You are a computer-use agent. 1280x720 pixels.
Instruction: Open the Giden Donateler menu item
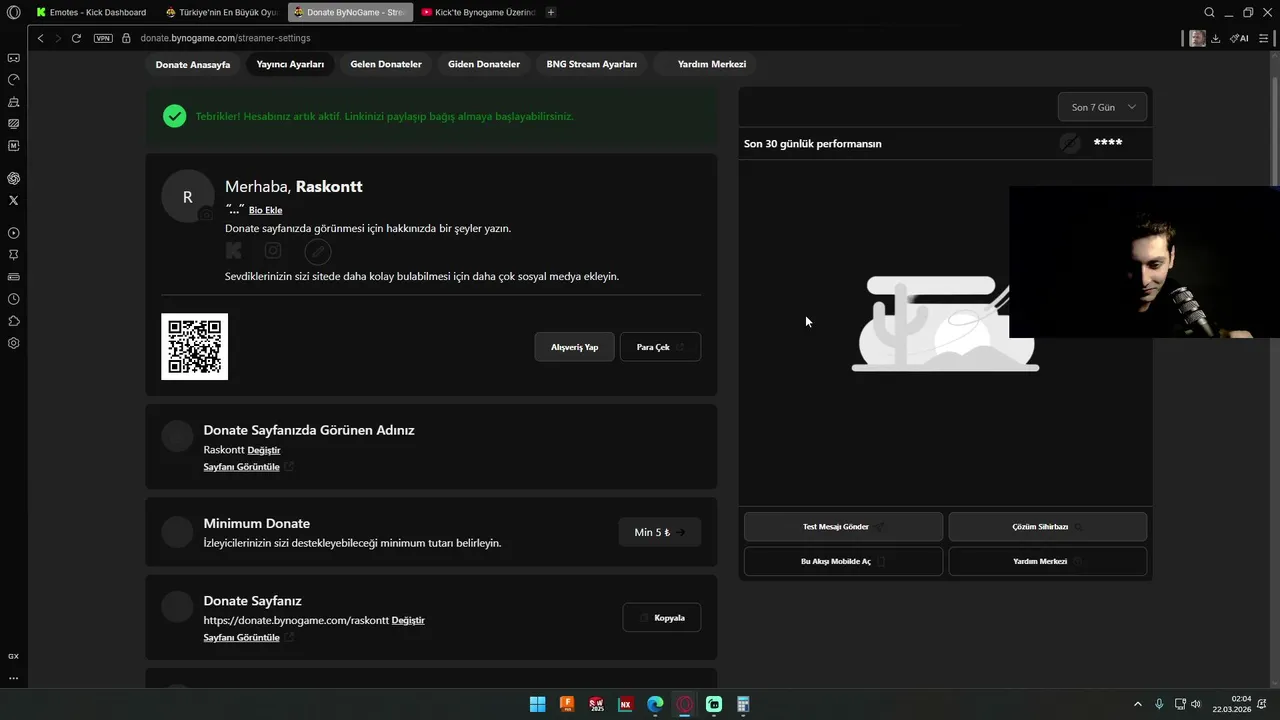(484, 64)
